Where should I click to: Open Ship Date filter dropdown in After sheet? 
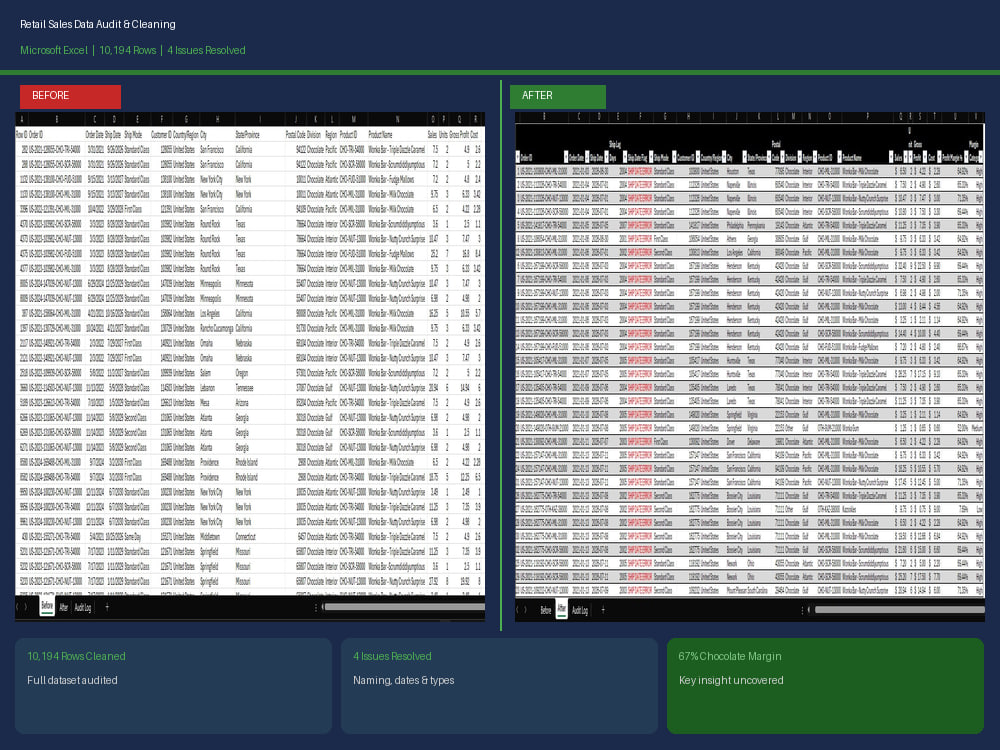[x=606, y=157]
